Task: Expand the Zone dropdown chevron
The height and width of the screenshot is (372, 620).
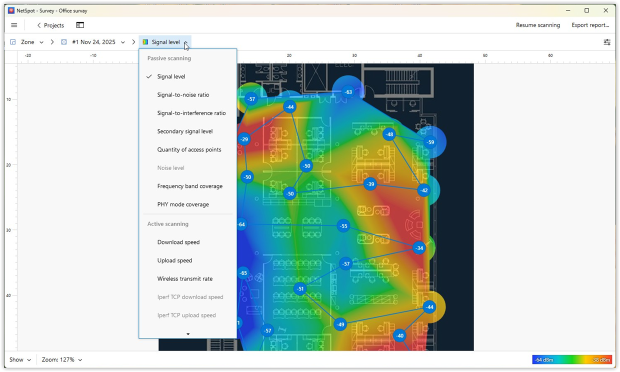Action: 41,42
